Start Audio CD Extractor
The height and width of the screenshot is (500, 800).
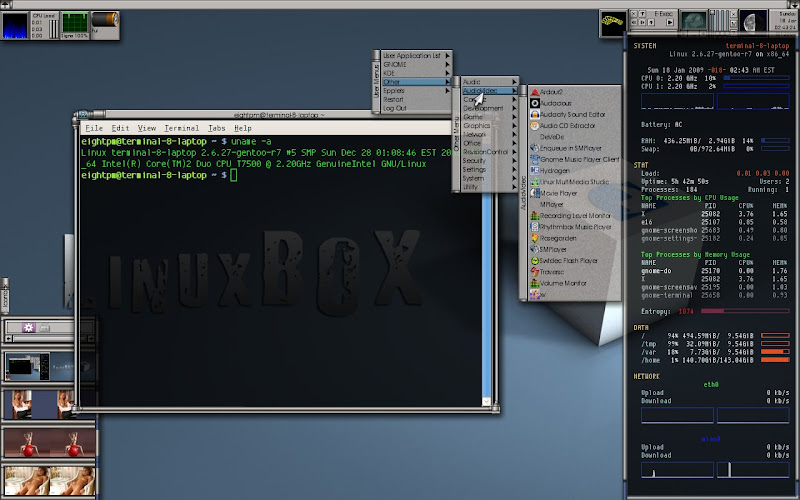(x=567, y=125)
